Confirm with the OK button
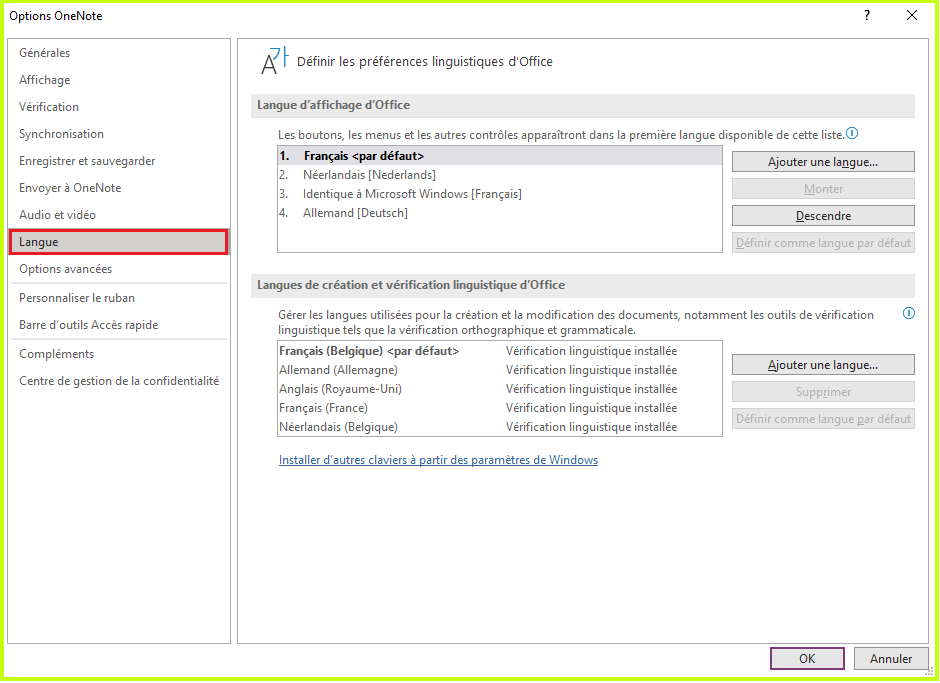The image size is (940, 683). (807, 658)
